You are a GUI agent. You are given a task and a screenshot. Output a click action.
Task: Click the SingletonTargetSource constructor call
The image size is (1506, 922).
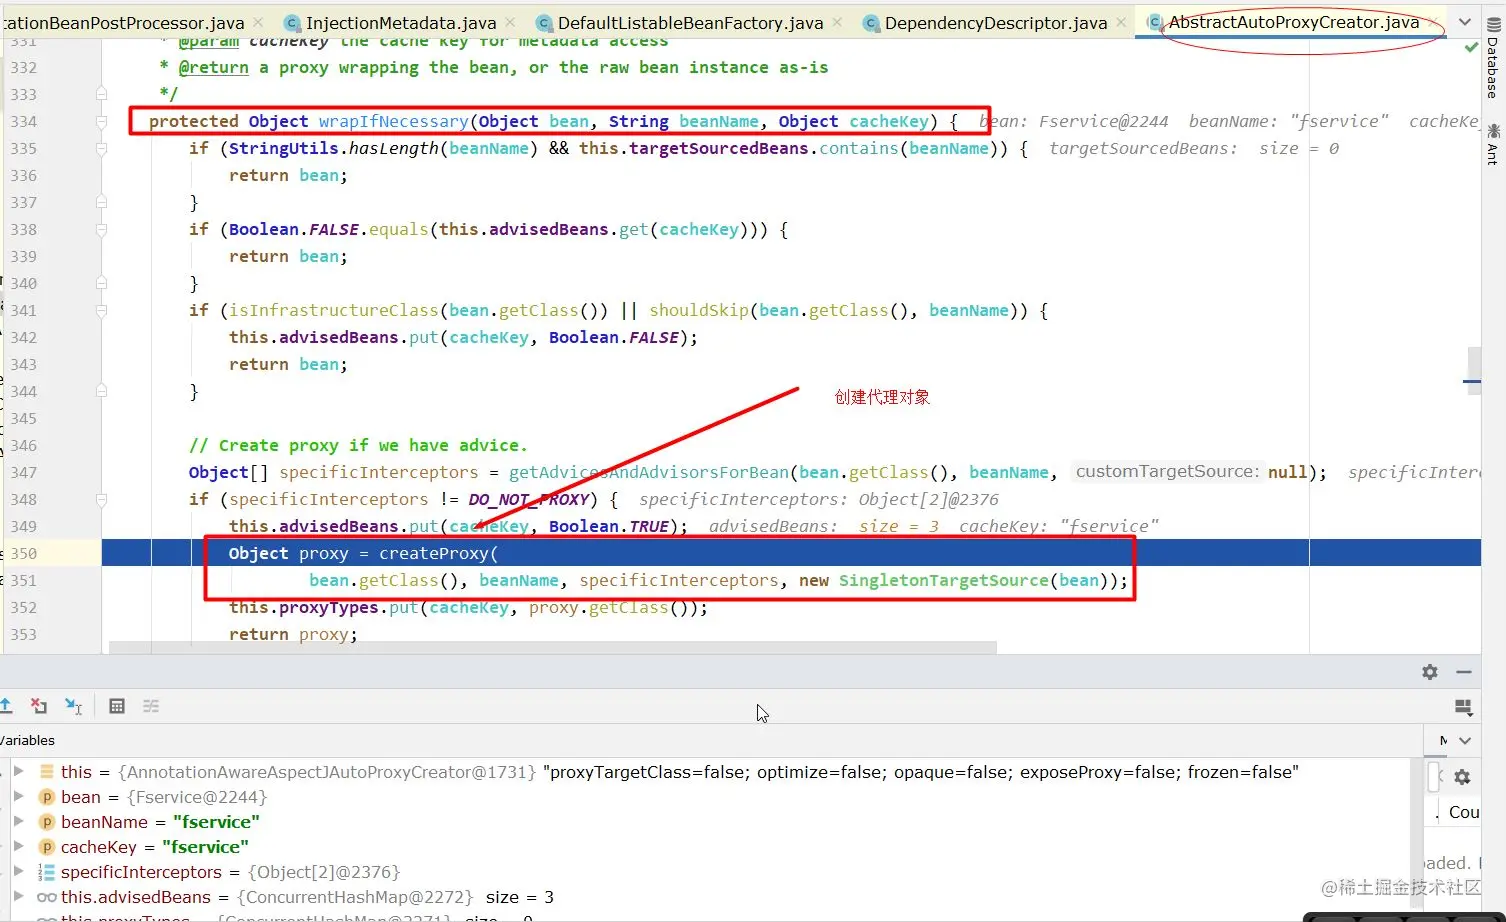pyautogui.click(x=943, y=580)
